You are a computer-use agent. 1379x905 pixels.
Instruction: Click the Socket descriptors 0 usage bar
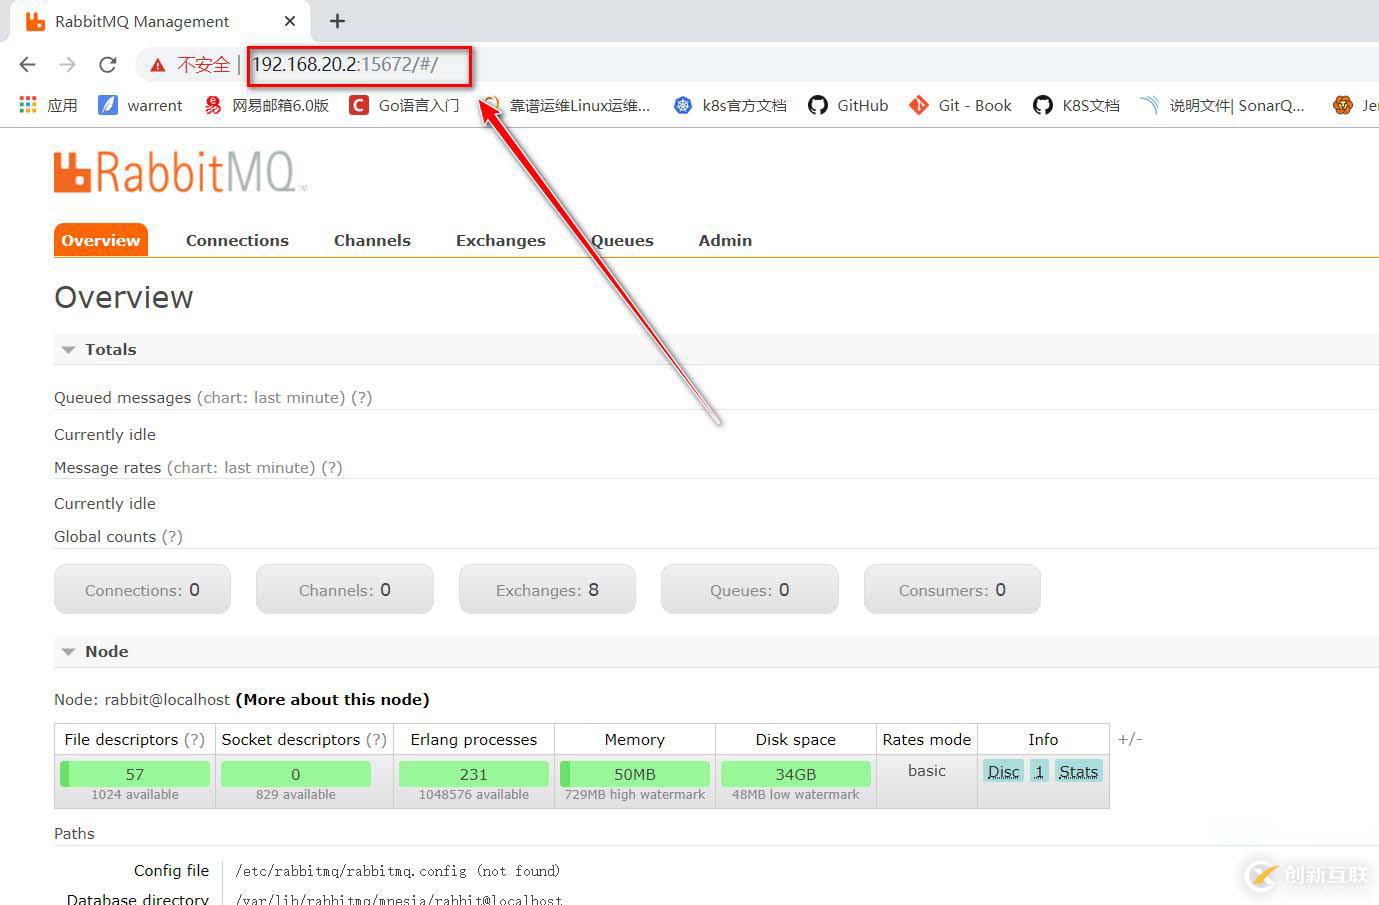click(x=296, y=774)
